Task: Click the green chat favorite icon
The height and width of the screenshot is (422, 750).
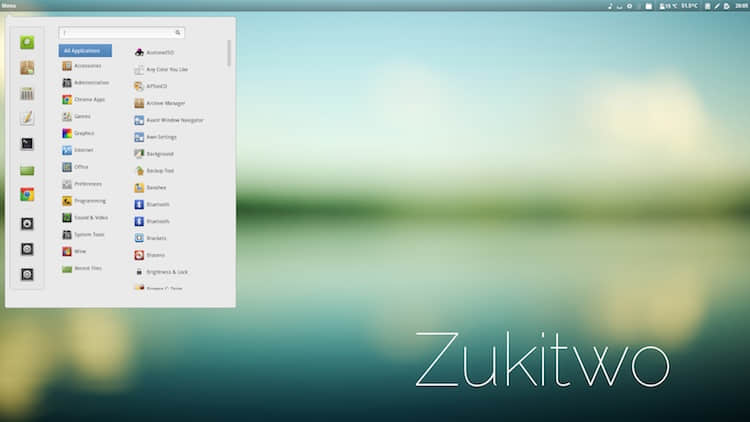Action: [x=27, y=43]
